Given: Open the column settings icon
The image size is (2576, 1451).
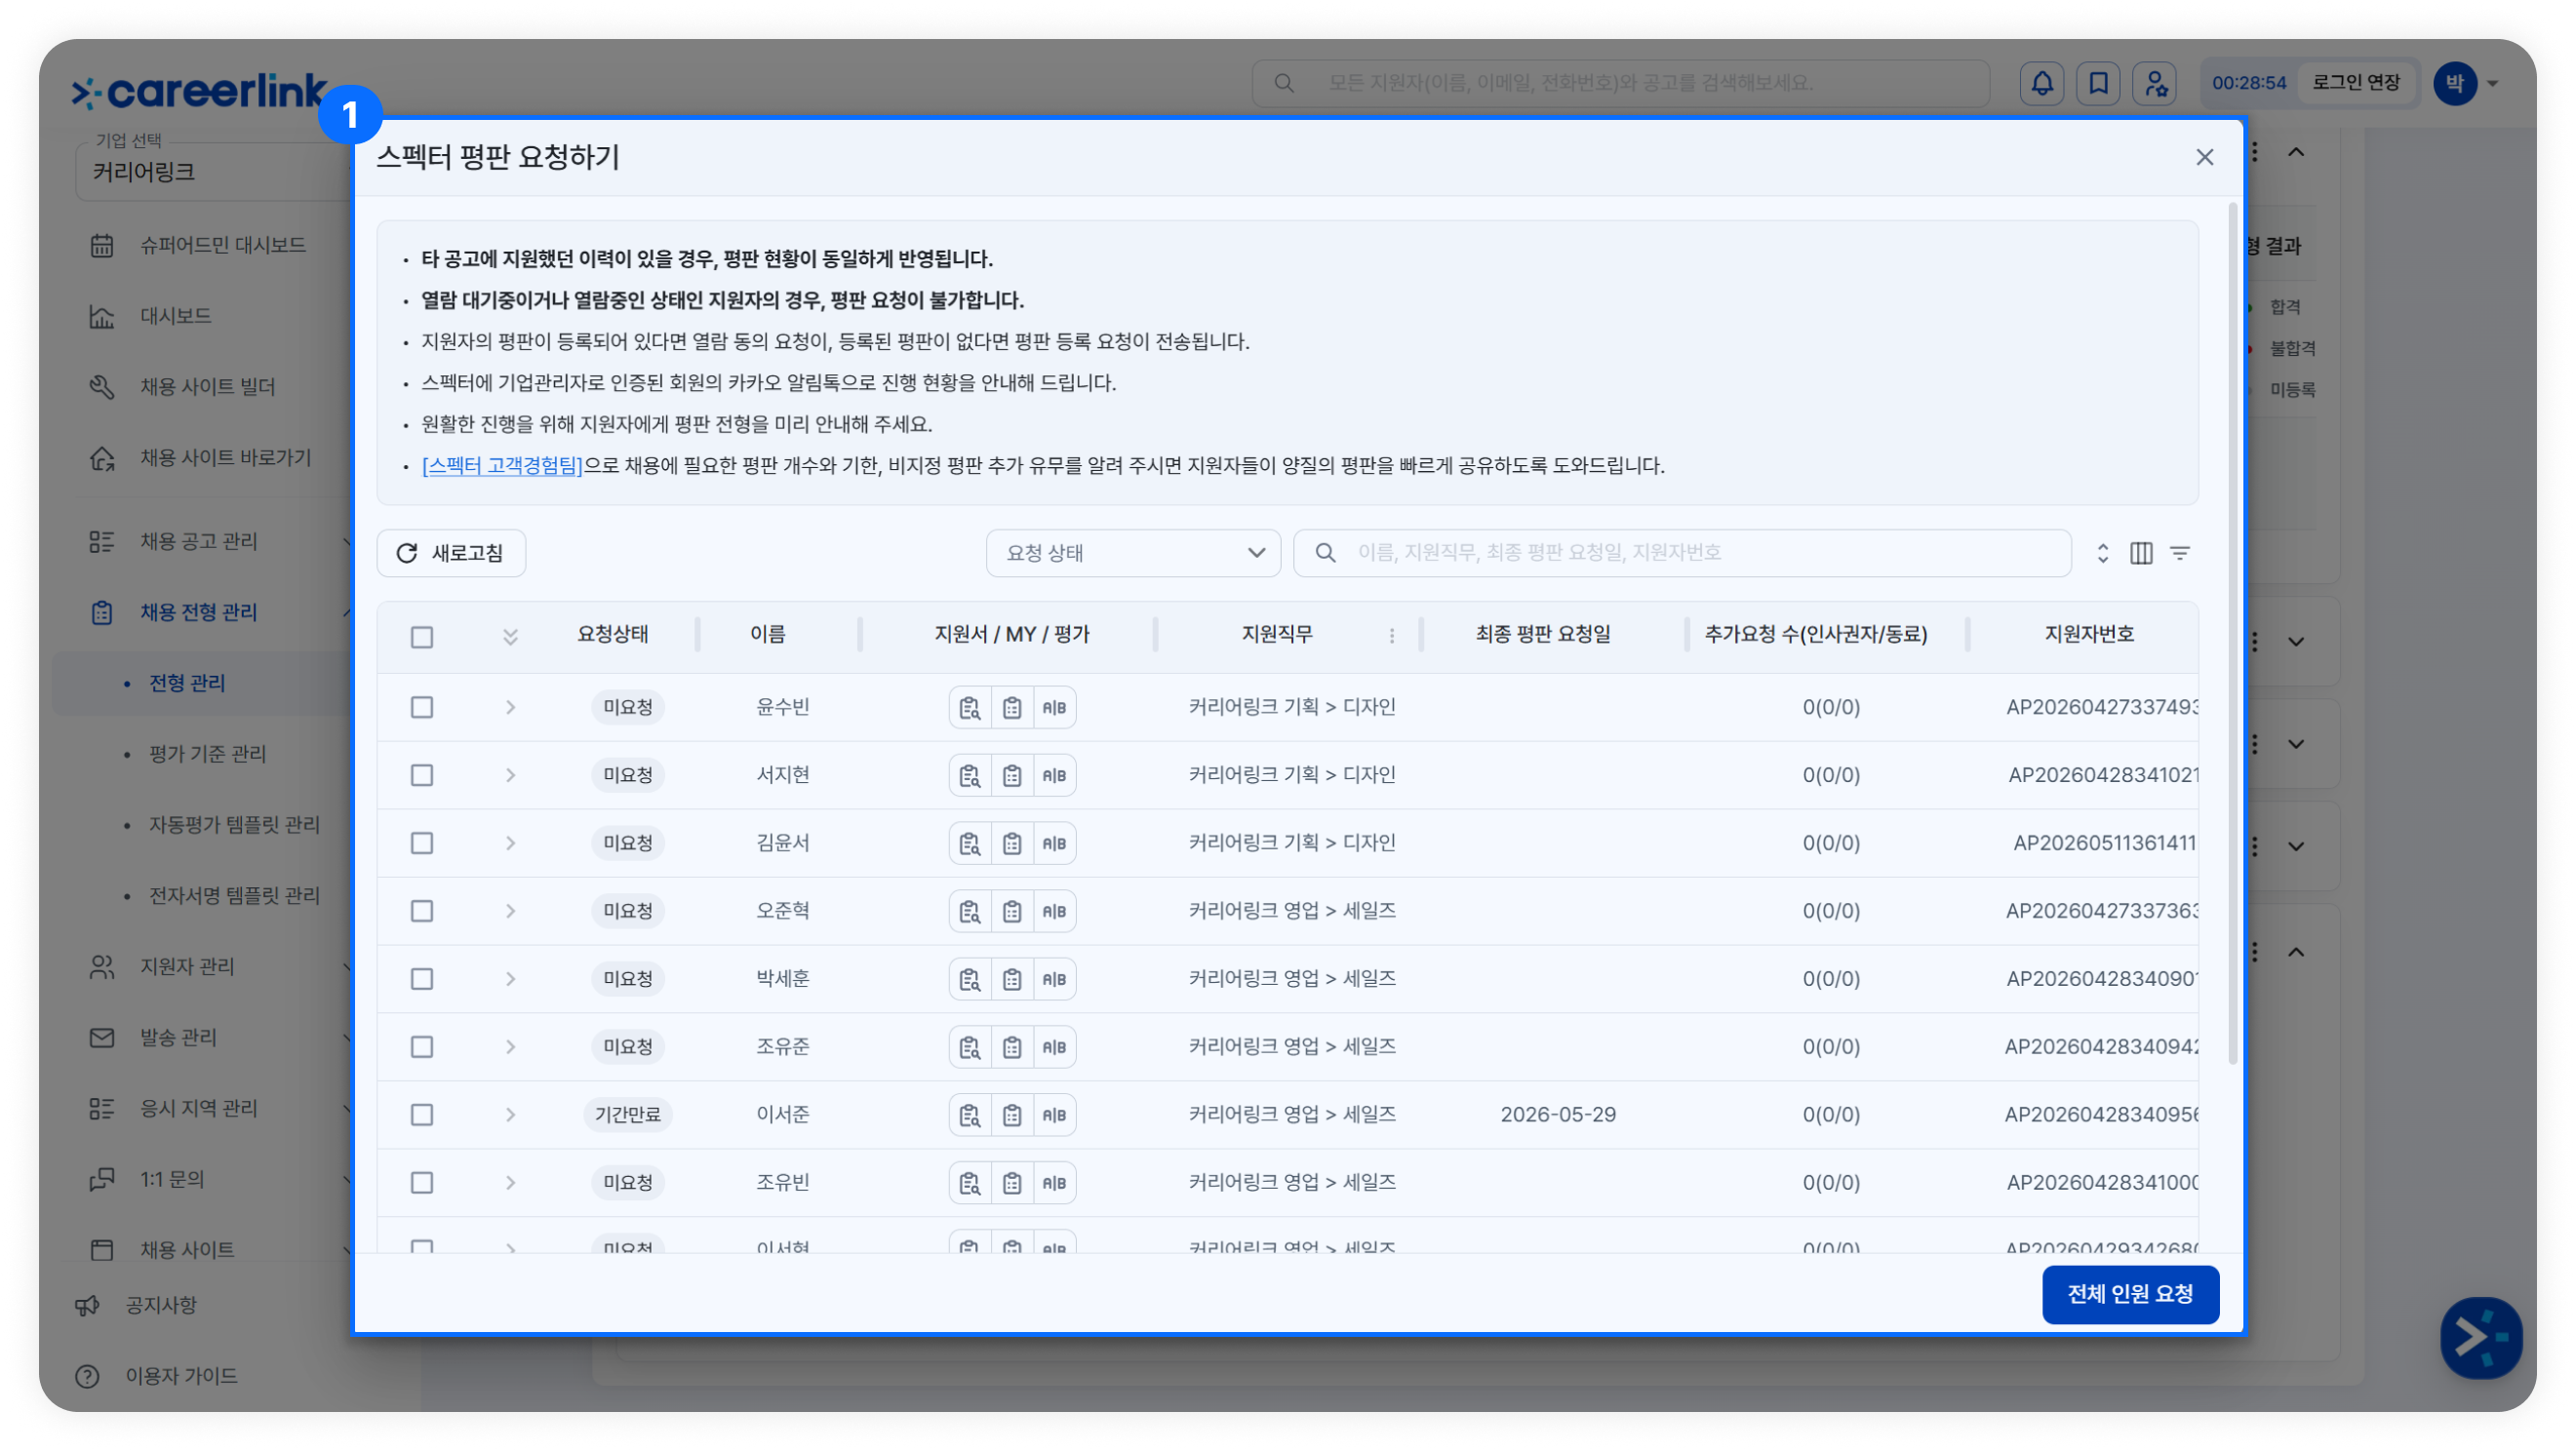Looking at the screenshot, I should pyautogui.click(x=2141, y=553).
